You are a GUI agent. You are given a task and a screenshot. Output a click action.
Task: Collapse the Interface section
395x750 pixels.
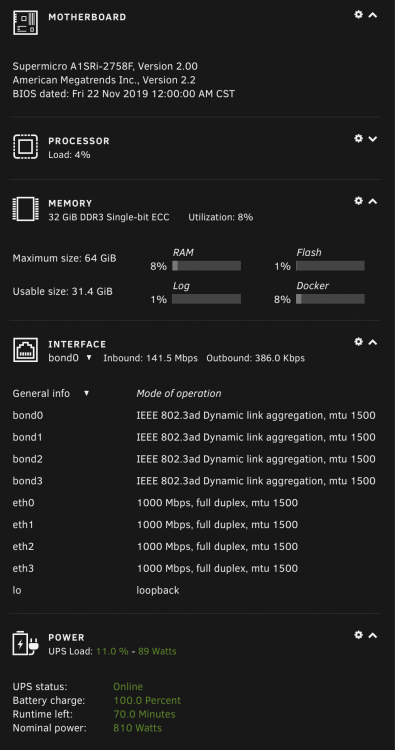pos(373,342)
